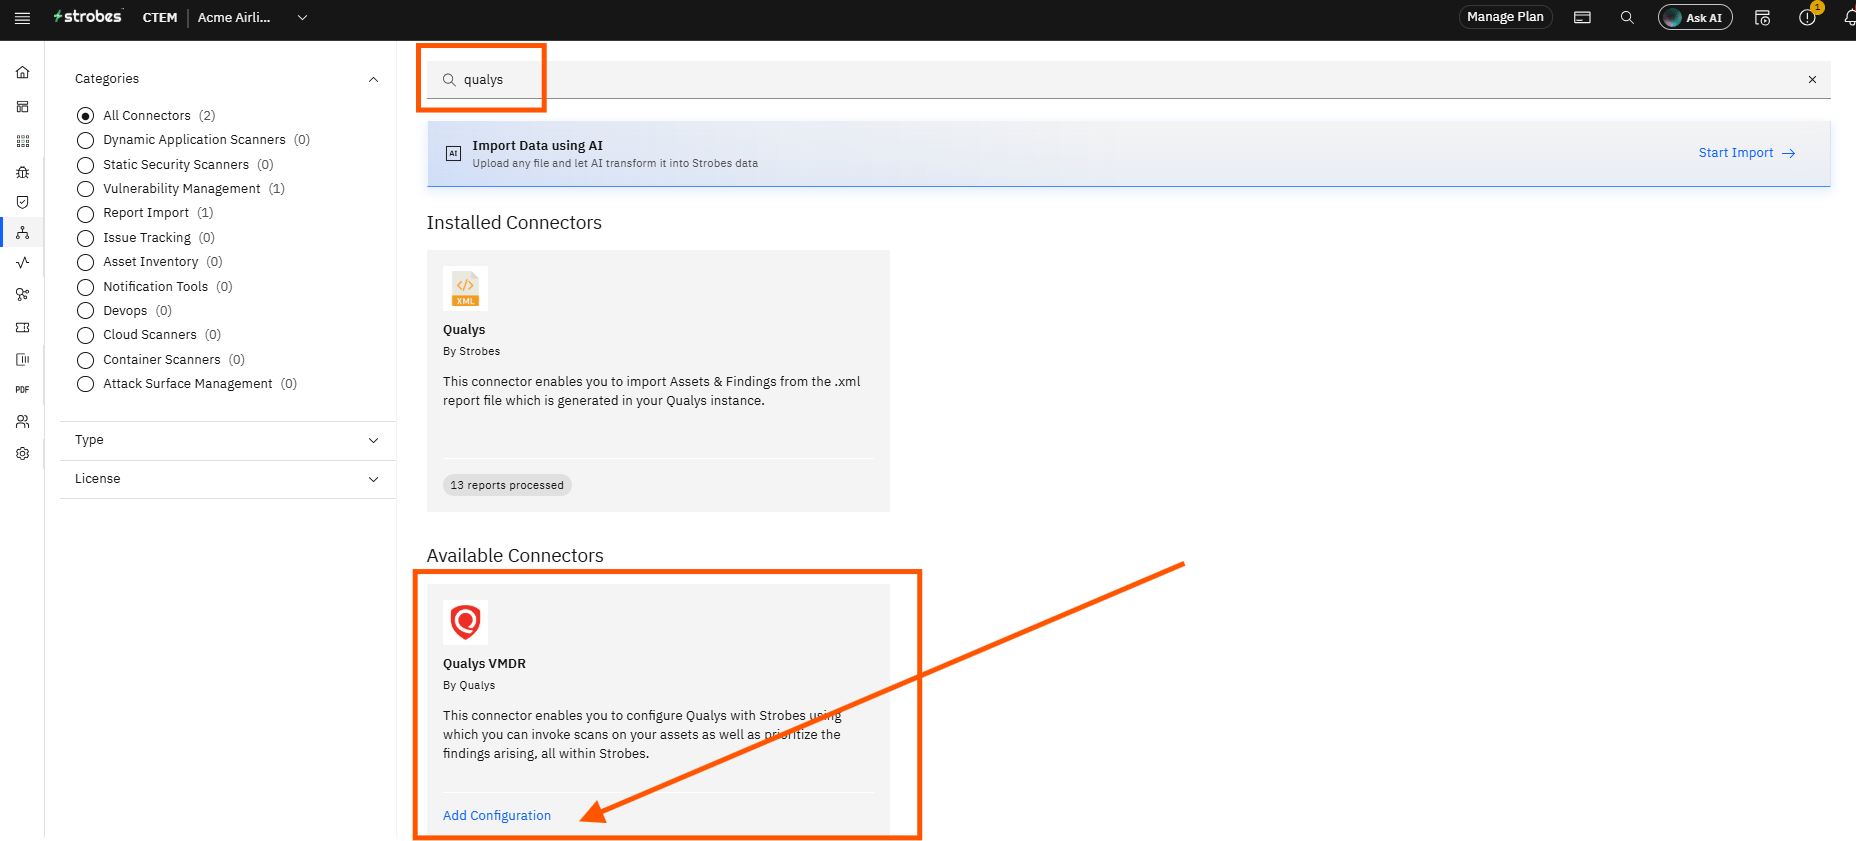Open the ticket icon in the sidebar
The image size is (1856, 841).
(22, 327)
